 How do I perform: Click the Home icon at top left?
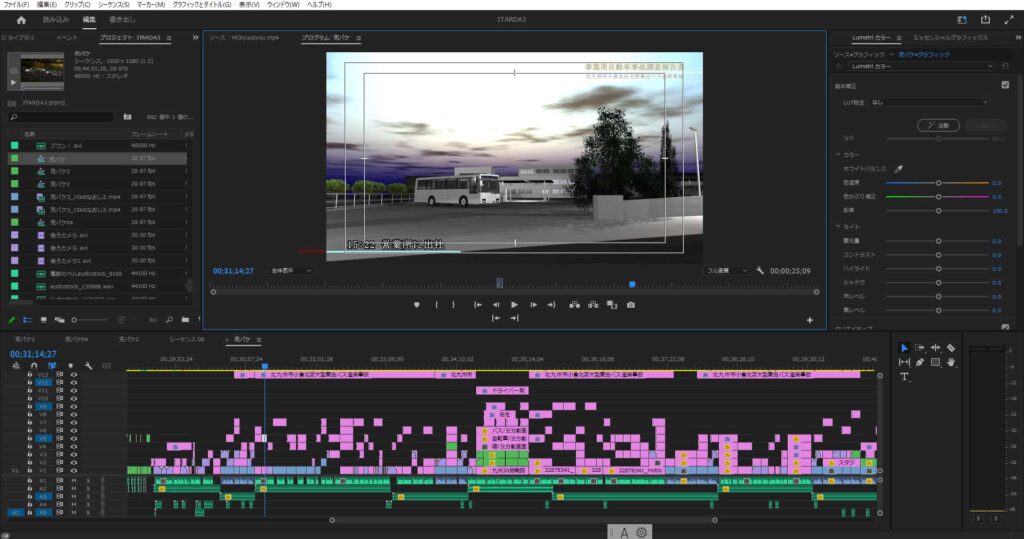21,19
